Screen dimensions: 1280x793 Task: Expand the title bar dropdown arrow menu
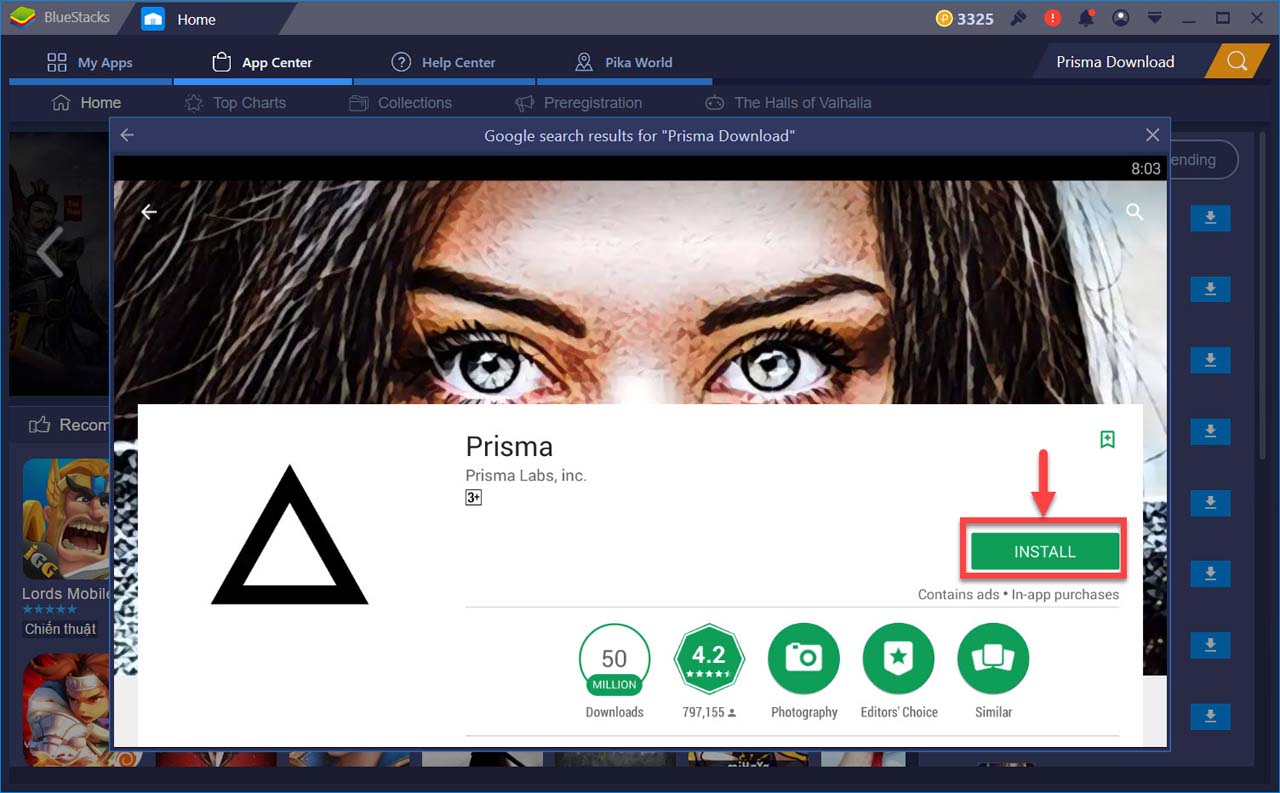(x=1155, y=18)
